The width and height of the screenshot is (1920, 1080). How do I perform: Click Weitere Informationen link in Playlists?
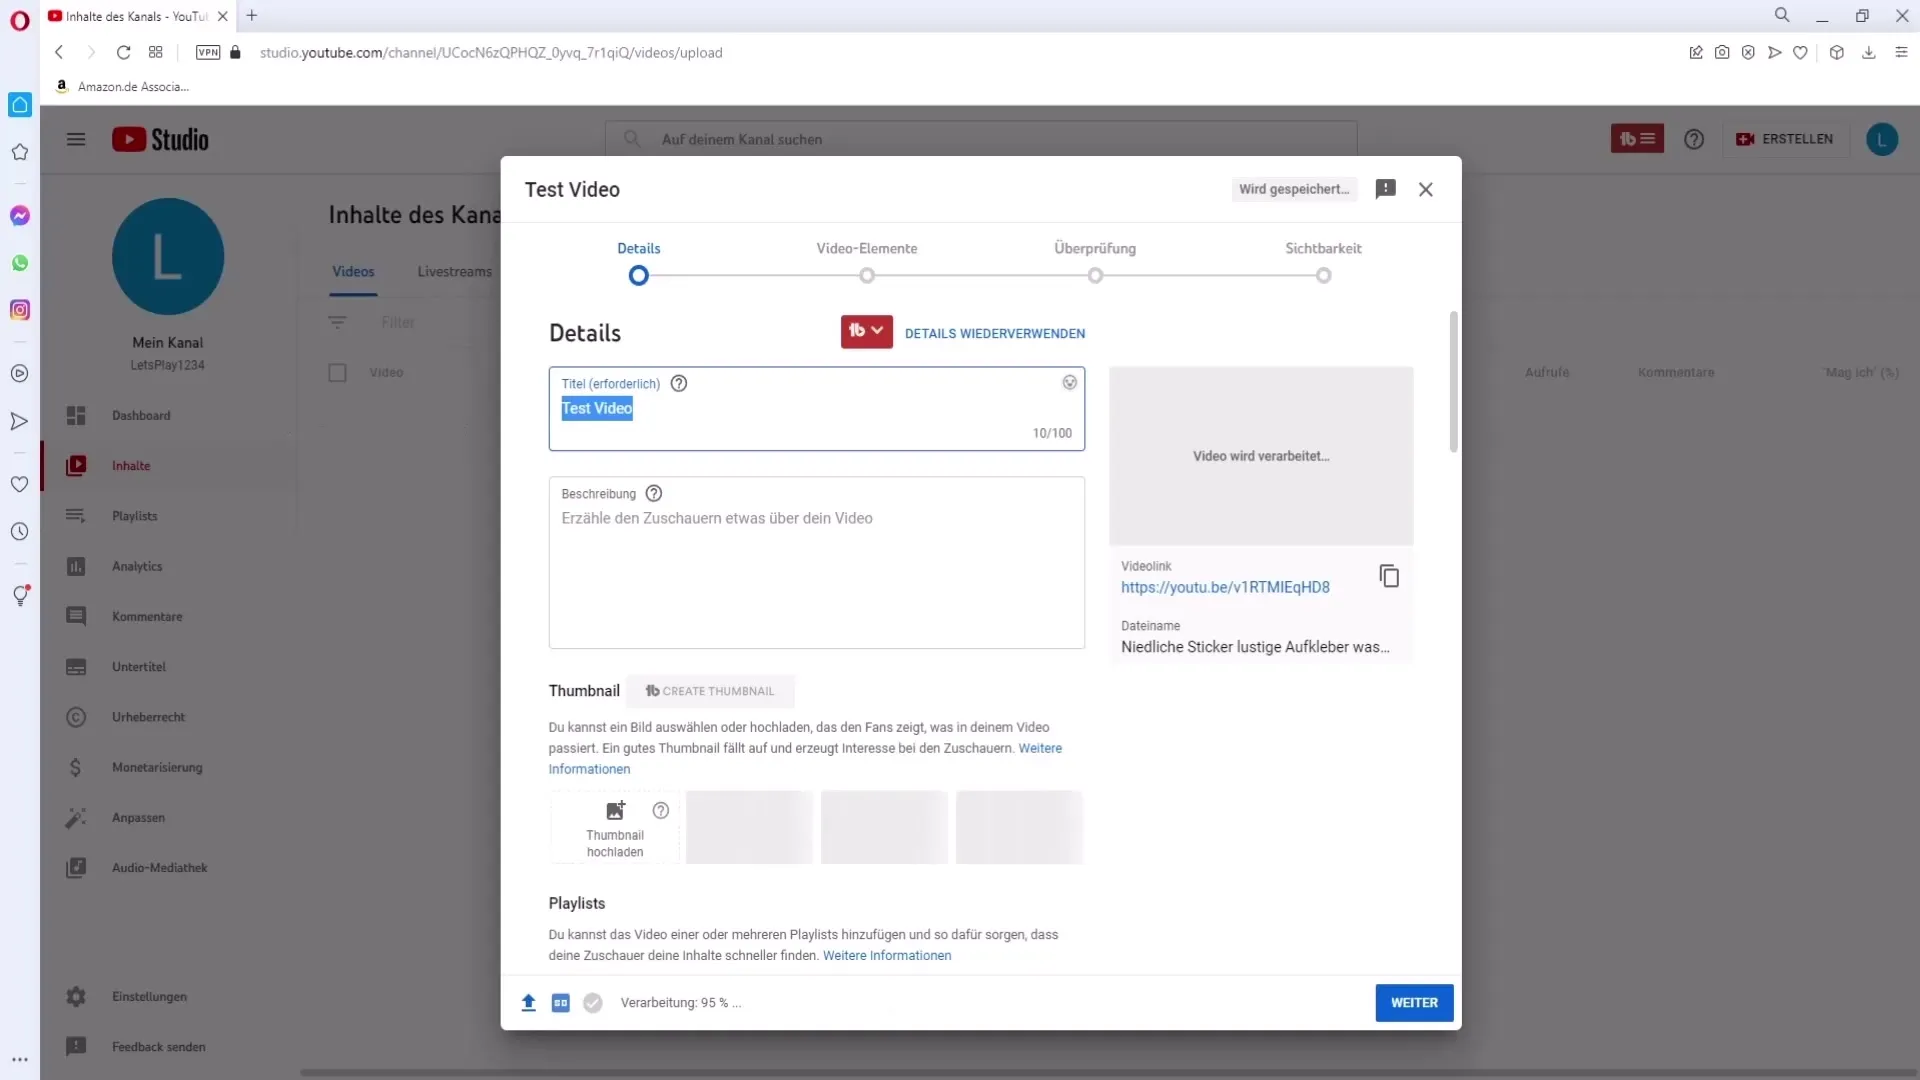coord(886,955)
